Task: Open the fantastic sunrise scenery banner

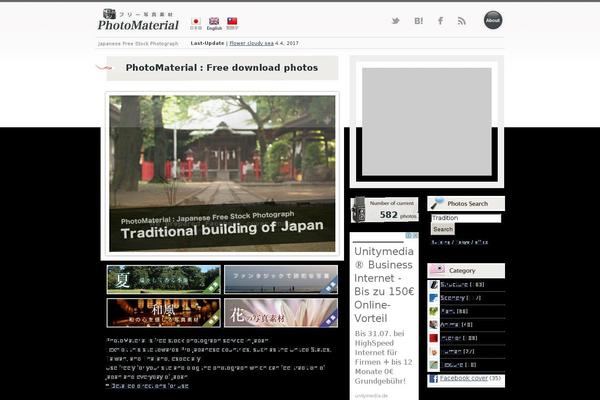Action: pyautogui.click(x=281, y=280)
